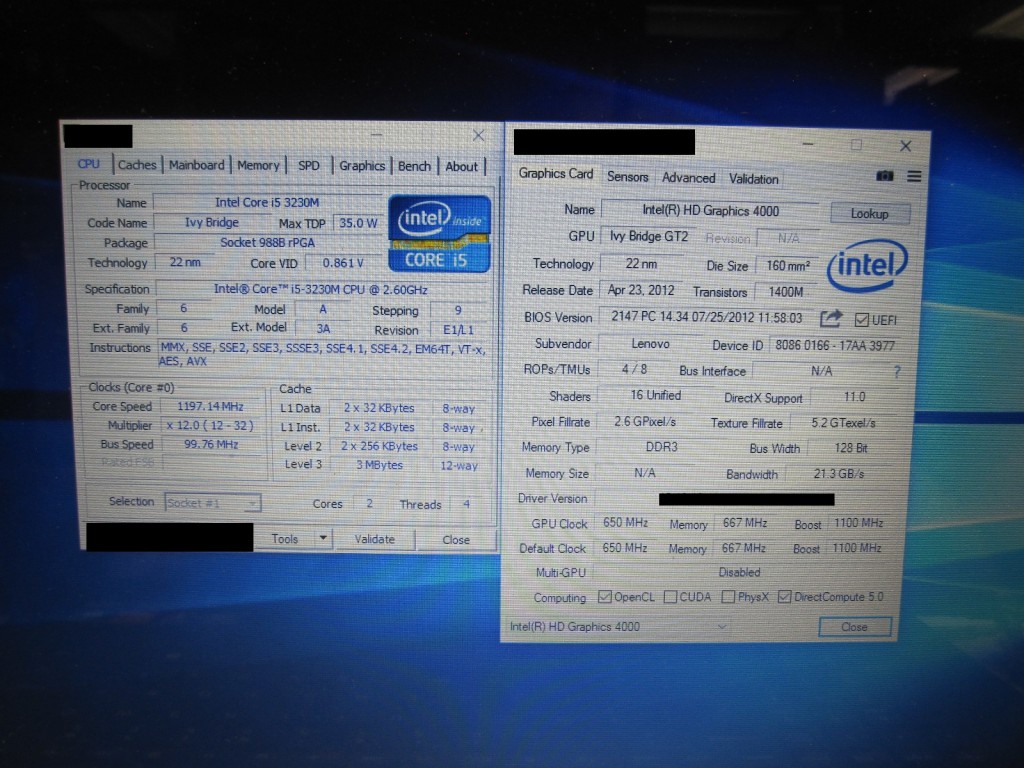Open the SPD tab

tap(309, 166)
